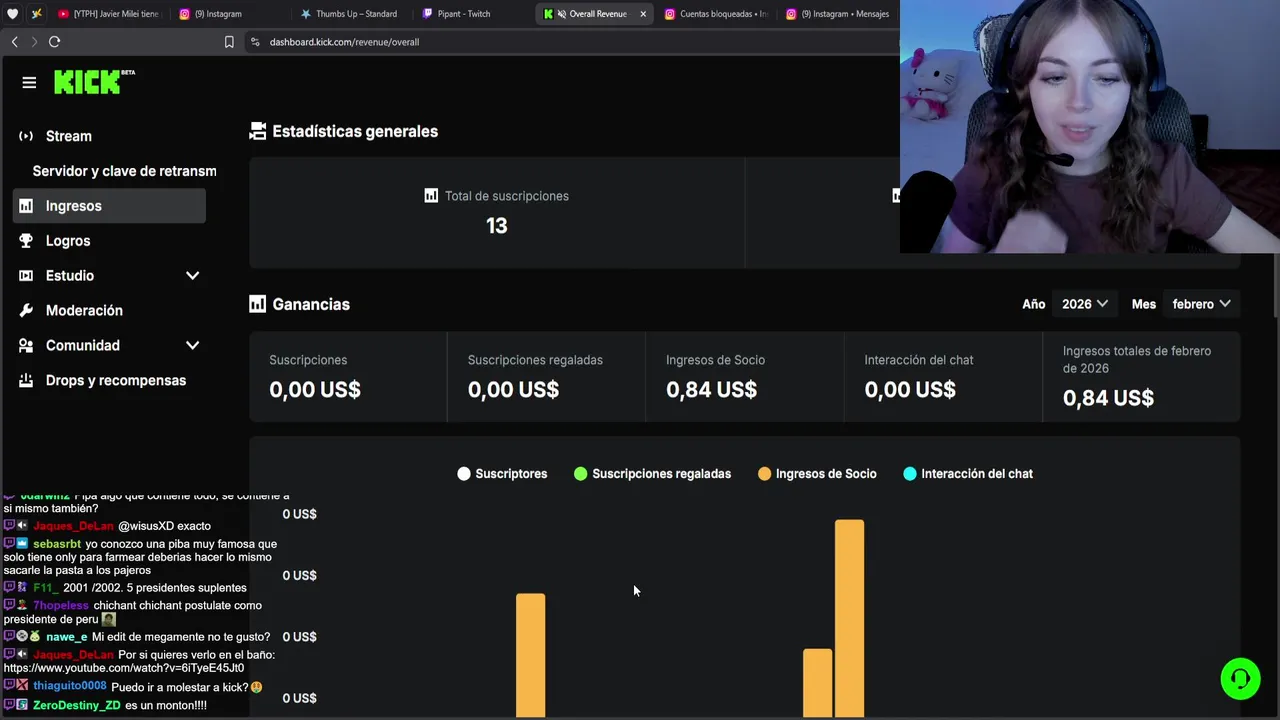Click the heart icon in tab bar
Viewport: 1280px width, 720px height.
[12, 14]
